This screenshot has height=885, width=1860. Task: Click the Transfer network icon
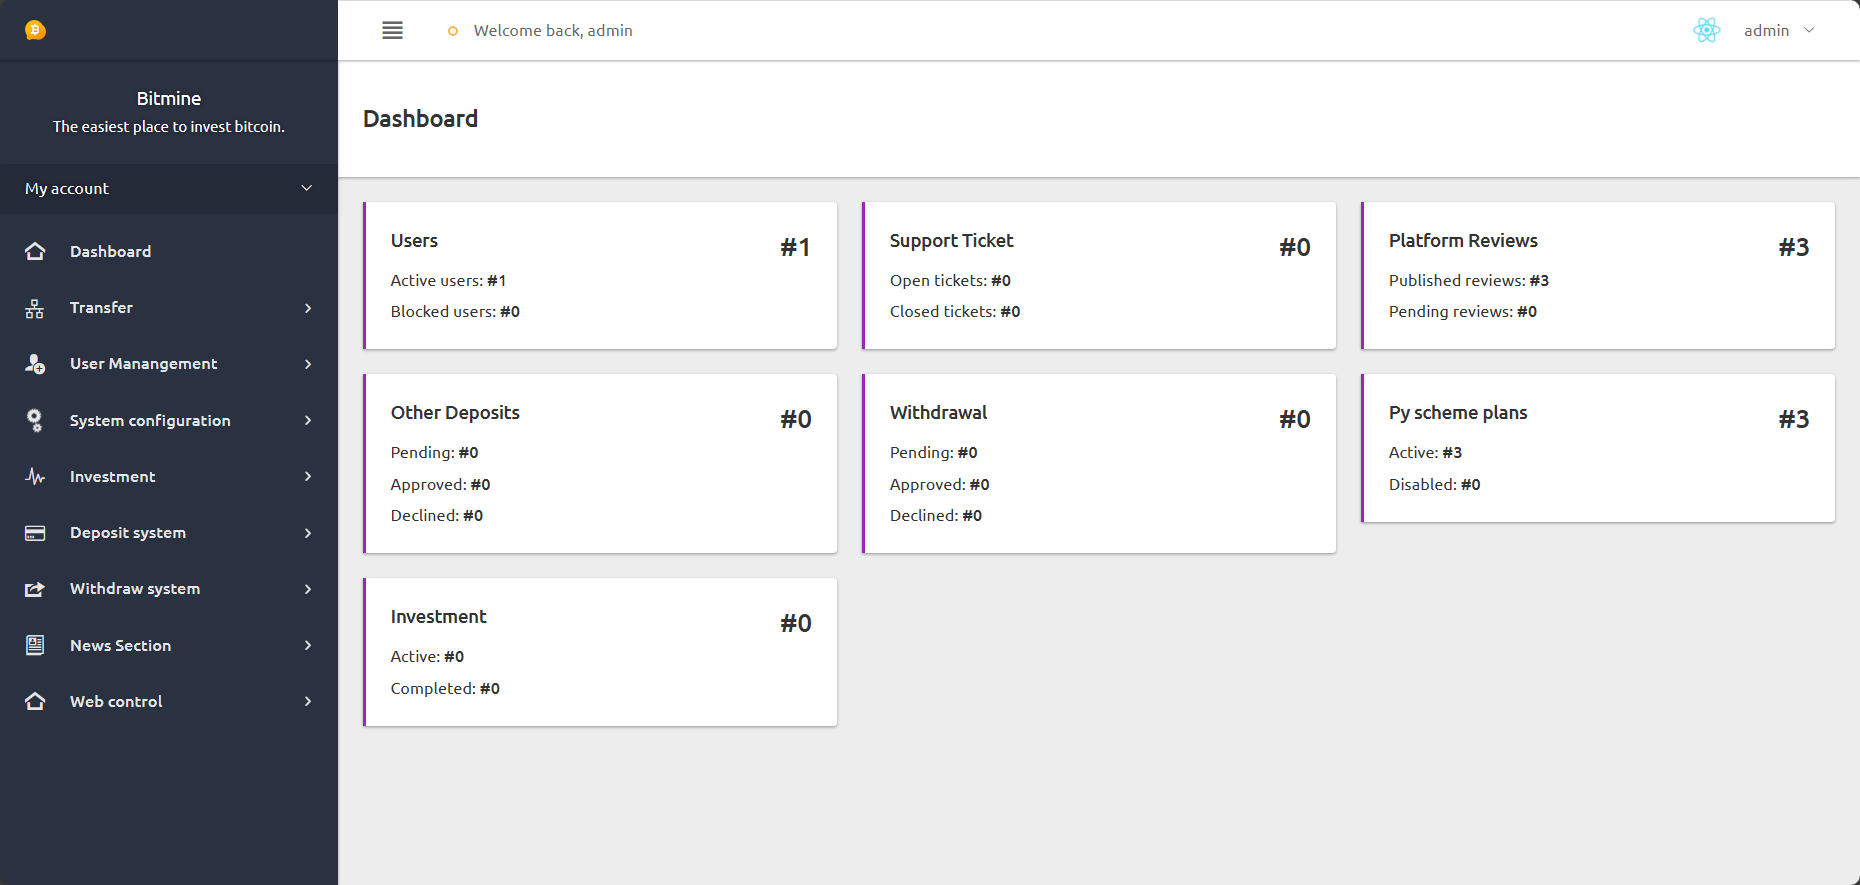click(x=35, y=308)
